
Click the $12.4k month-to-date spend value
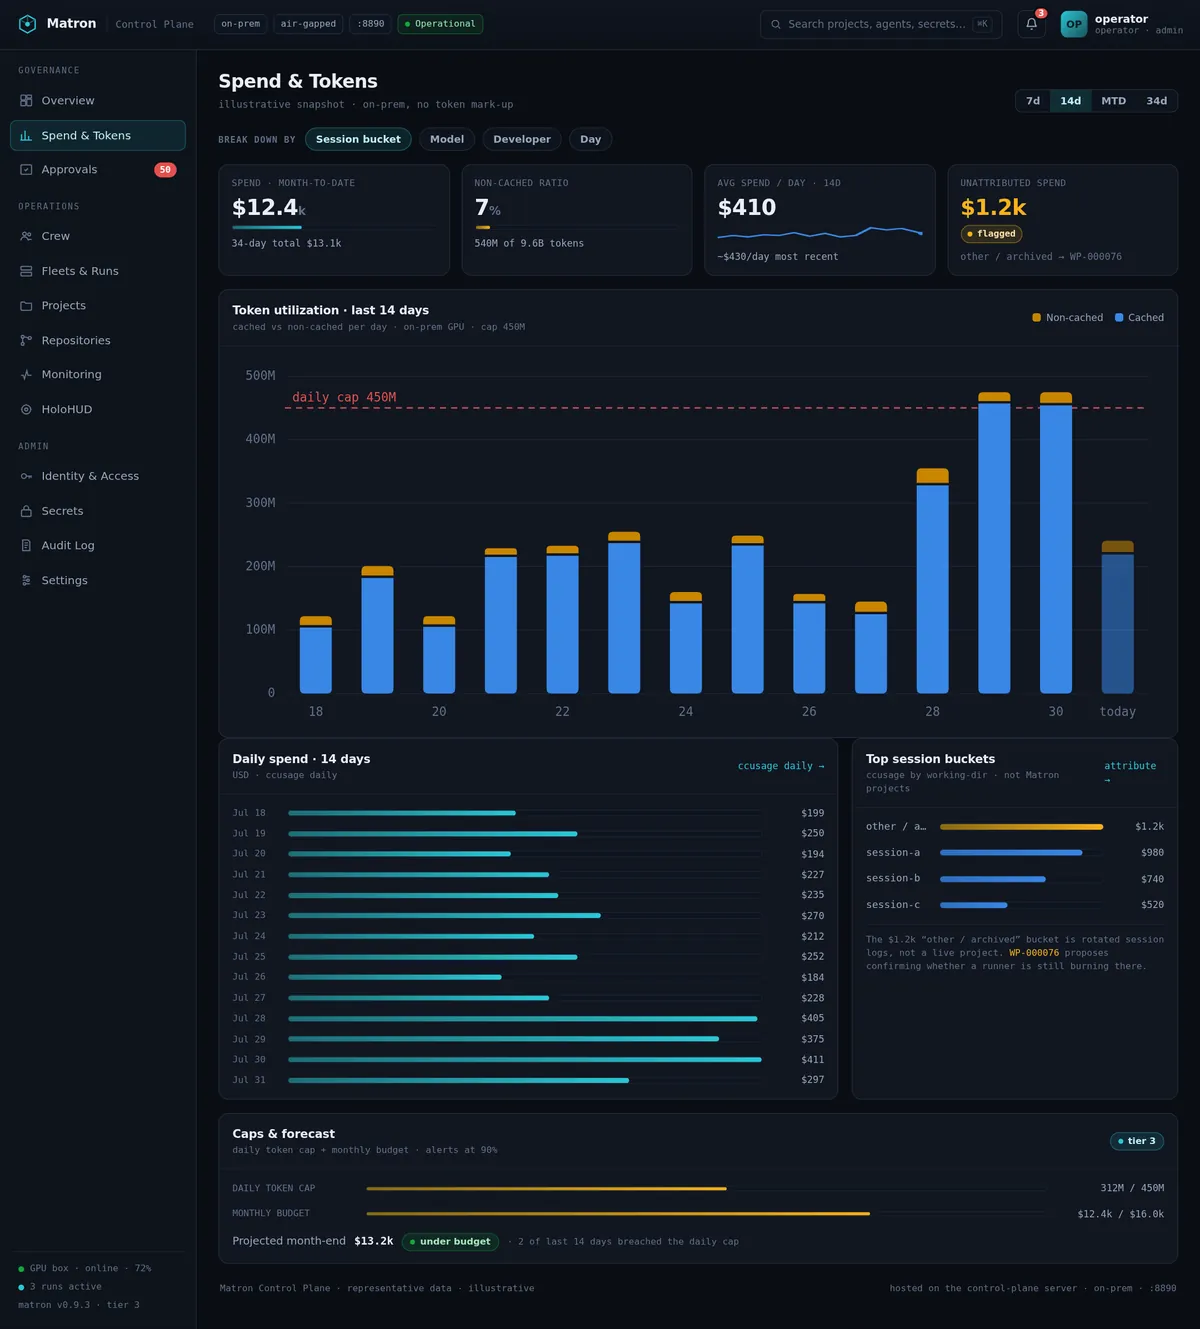(x=268, y=208)
